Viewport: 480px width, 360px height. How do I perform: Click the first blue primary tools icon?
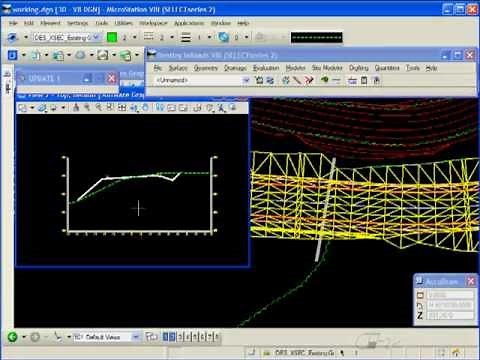(12, 55)
